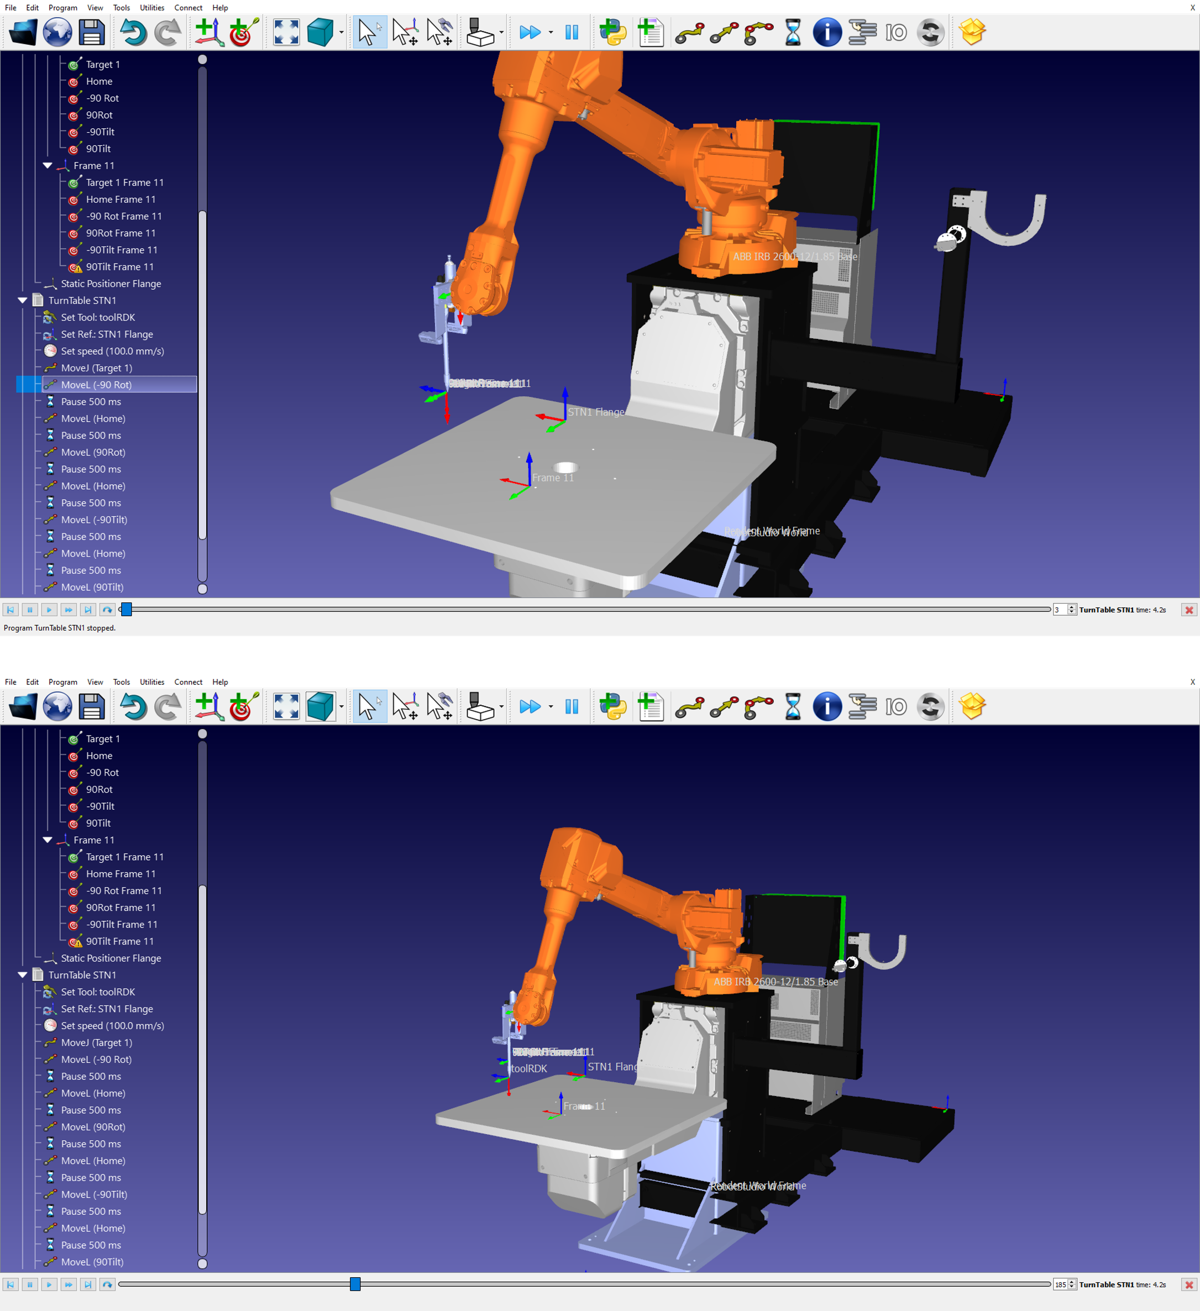The image size is (1200, 1311).
Task: Open View menu in lower window
Action: 95,682
